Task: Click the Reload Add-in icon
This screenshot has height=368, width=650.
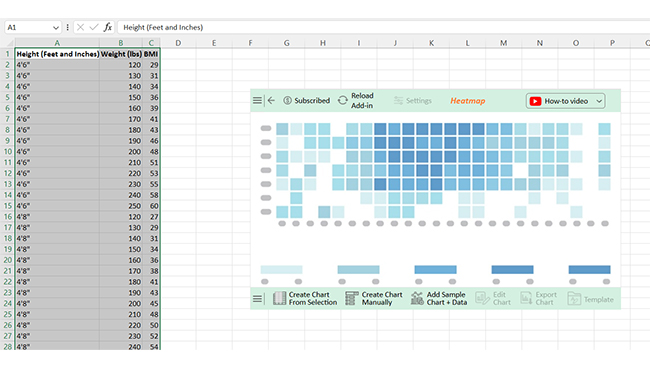Action: click(342, 100)
